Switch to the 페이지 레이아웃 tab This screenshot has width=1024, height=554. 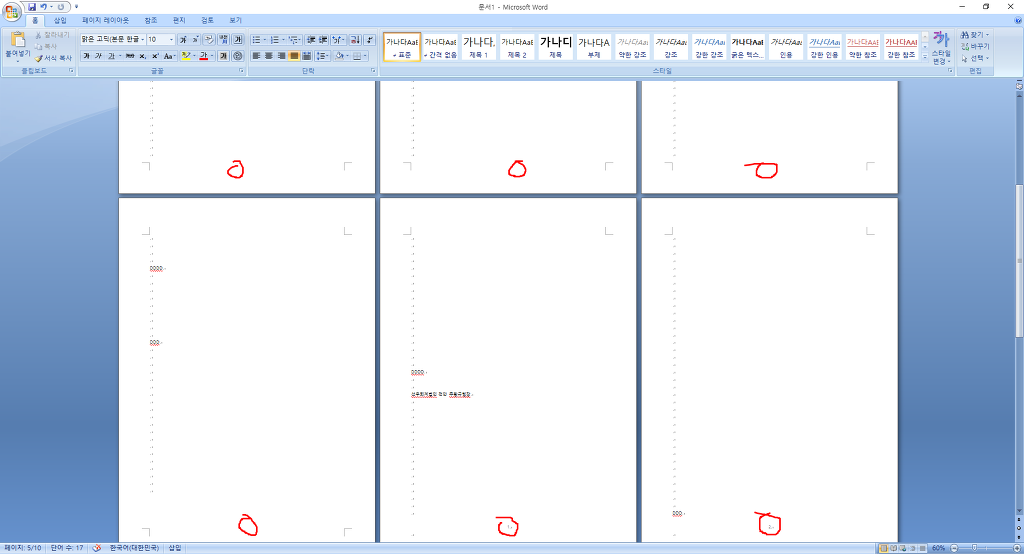point(105,20)
